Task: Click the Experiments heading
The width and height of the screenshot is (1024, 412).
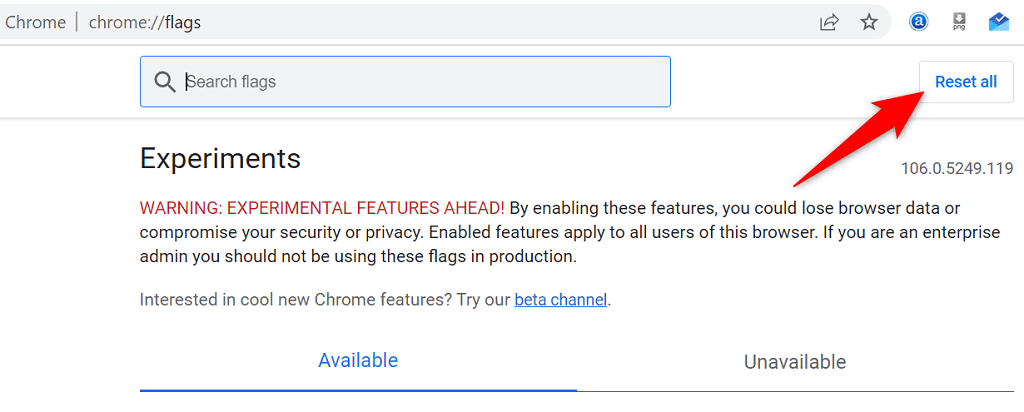Action: click(x=220, y=158)
